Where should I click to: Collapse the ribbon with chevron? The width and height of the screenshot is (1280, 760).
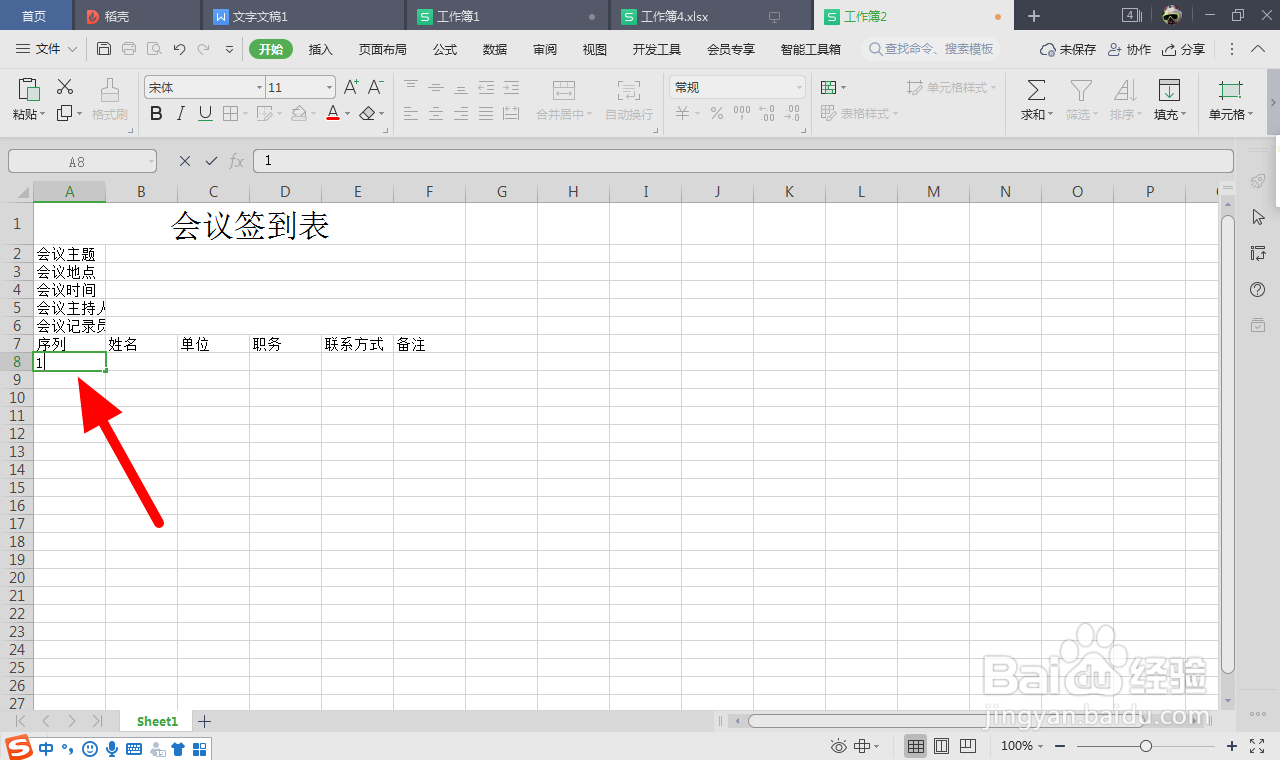point(1259,49)
